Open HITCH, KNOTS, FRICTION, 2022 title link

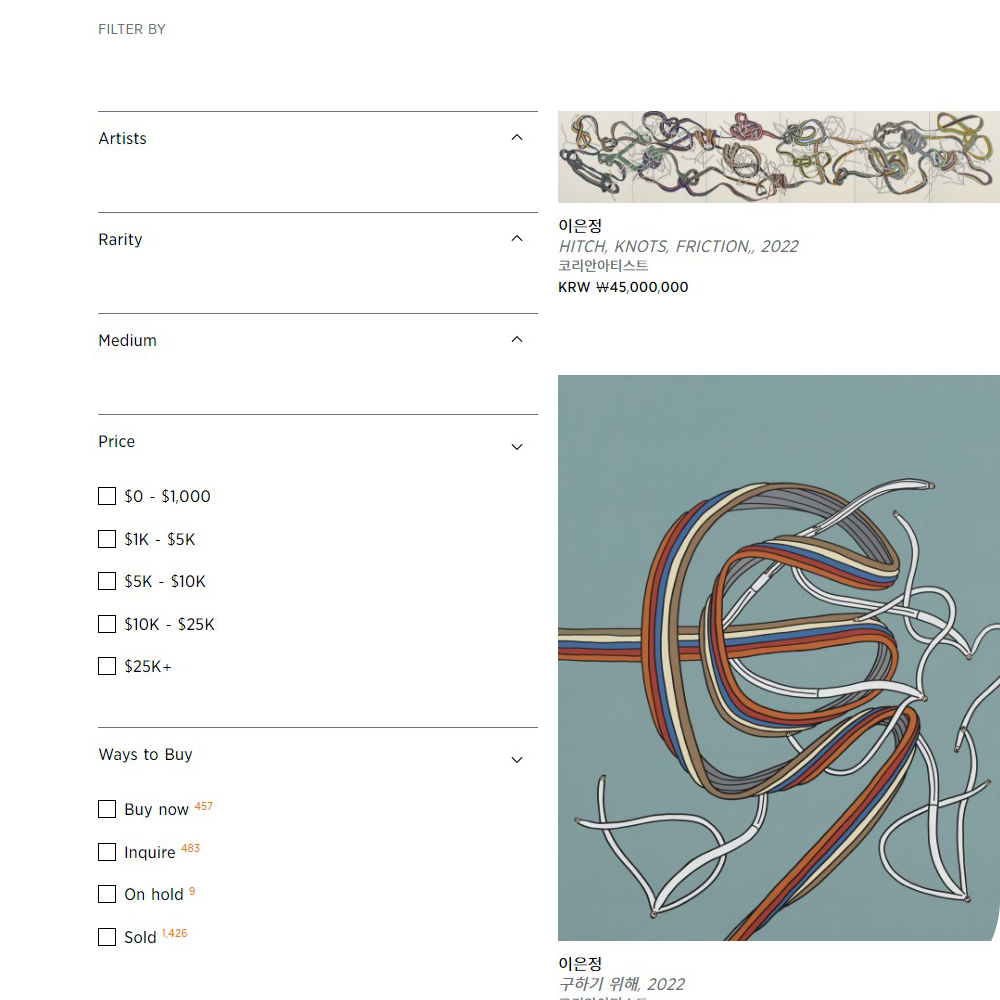coord(678,246)
